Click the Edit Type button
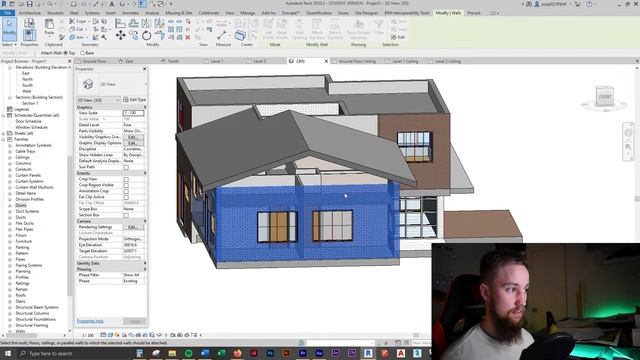The height and width of the screenshot is (360, 640). (x=134, y=100)
